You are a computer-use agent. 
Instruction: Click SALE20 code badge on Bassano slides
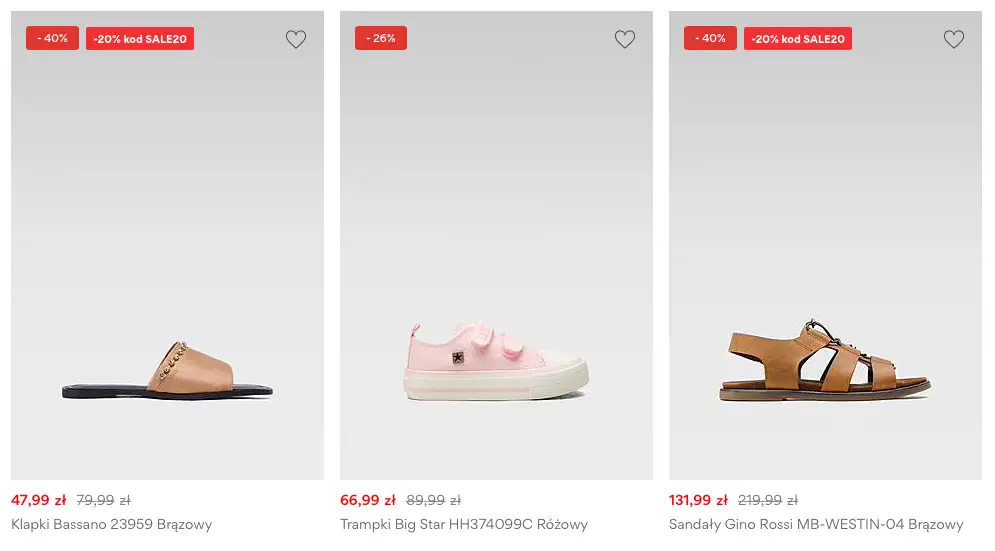point(140,39)
